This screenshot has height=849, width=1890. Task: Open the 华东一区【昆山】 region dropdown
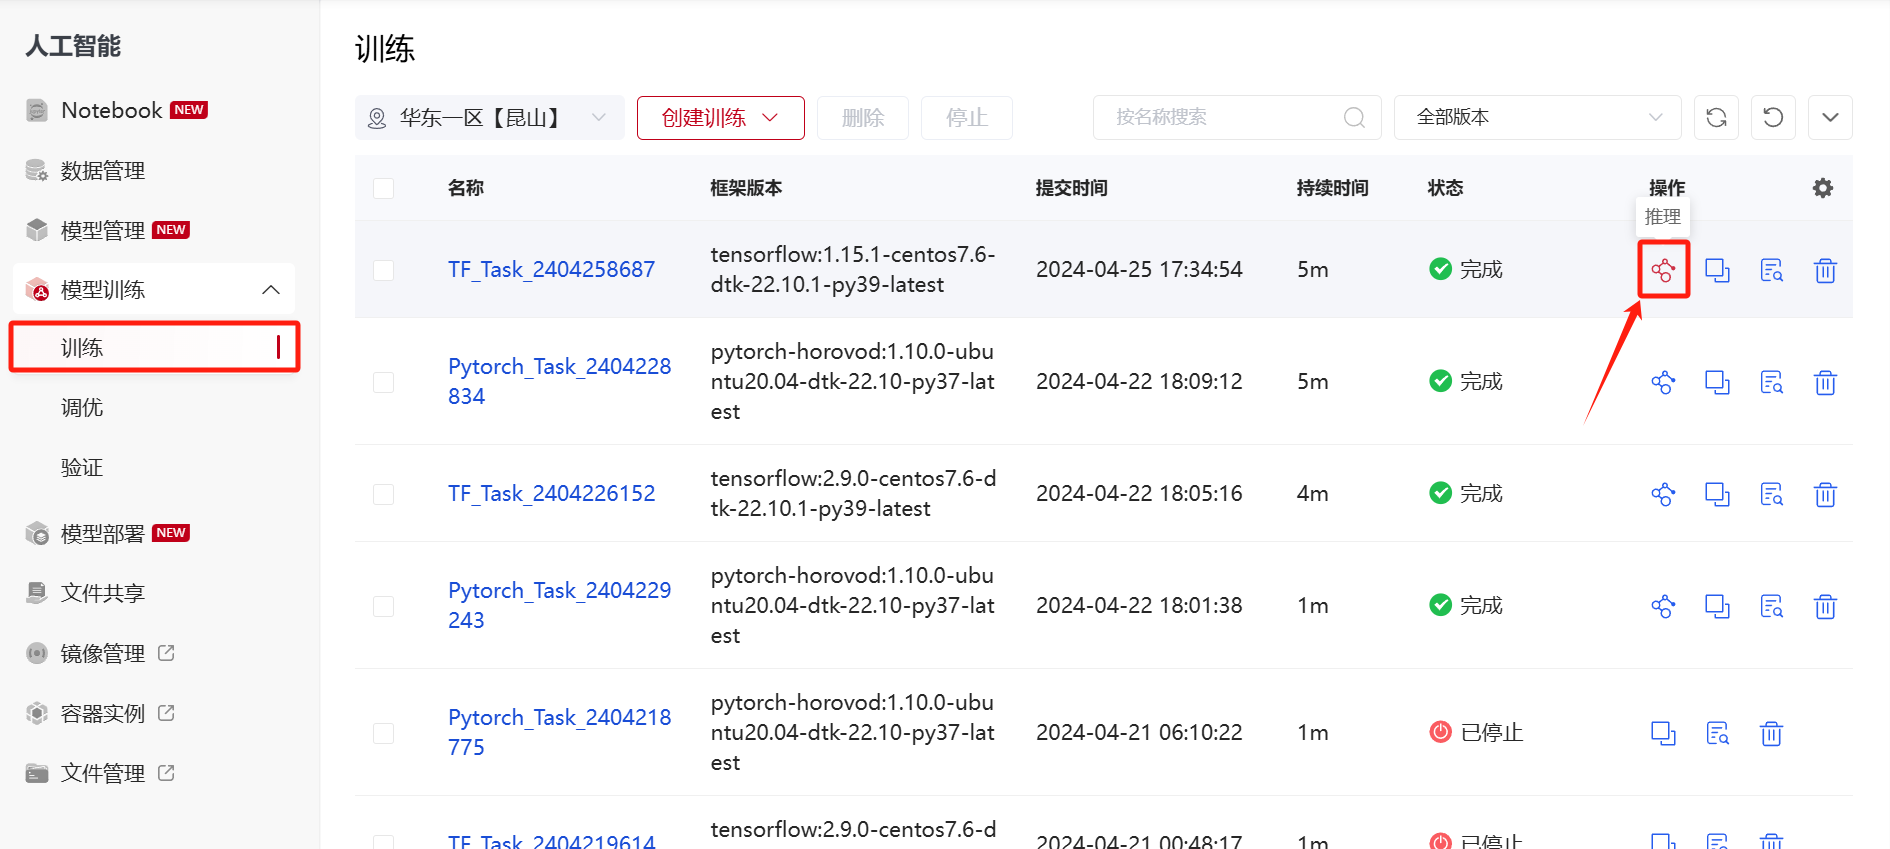[x=489, y=118]
